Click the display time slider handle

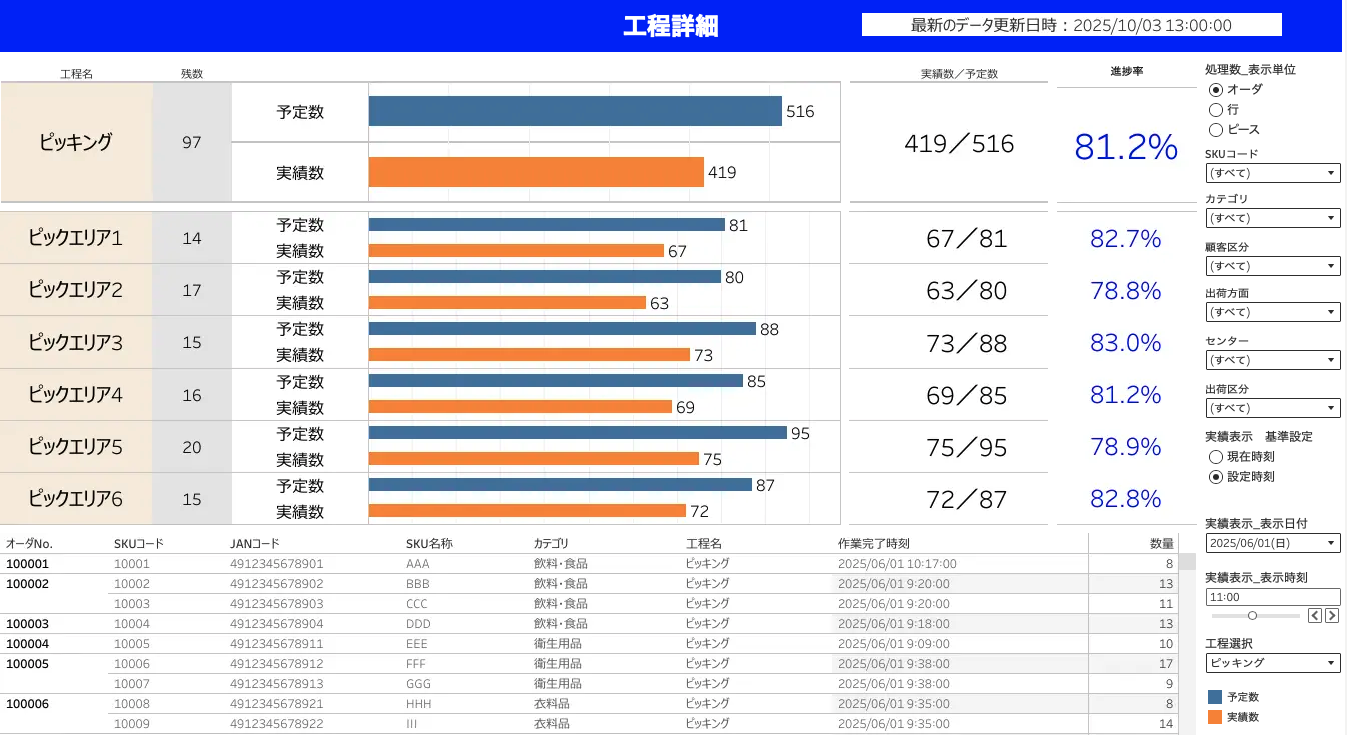(1252, 616)
